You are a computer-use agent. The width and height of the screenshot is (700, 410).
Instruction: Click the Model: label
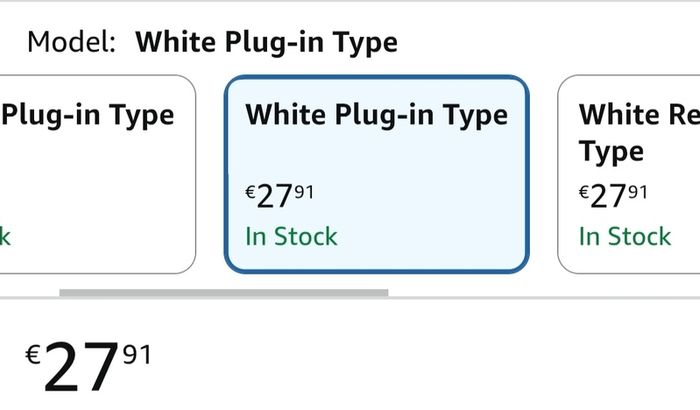[71, 42]
